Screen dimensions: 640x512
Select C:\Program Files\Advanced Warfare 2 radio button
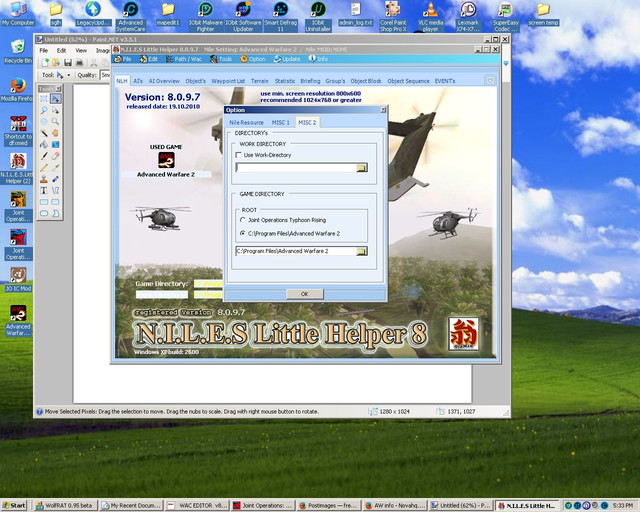point(243,234)
